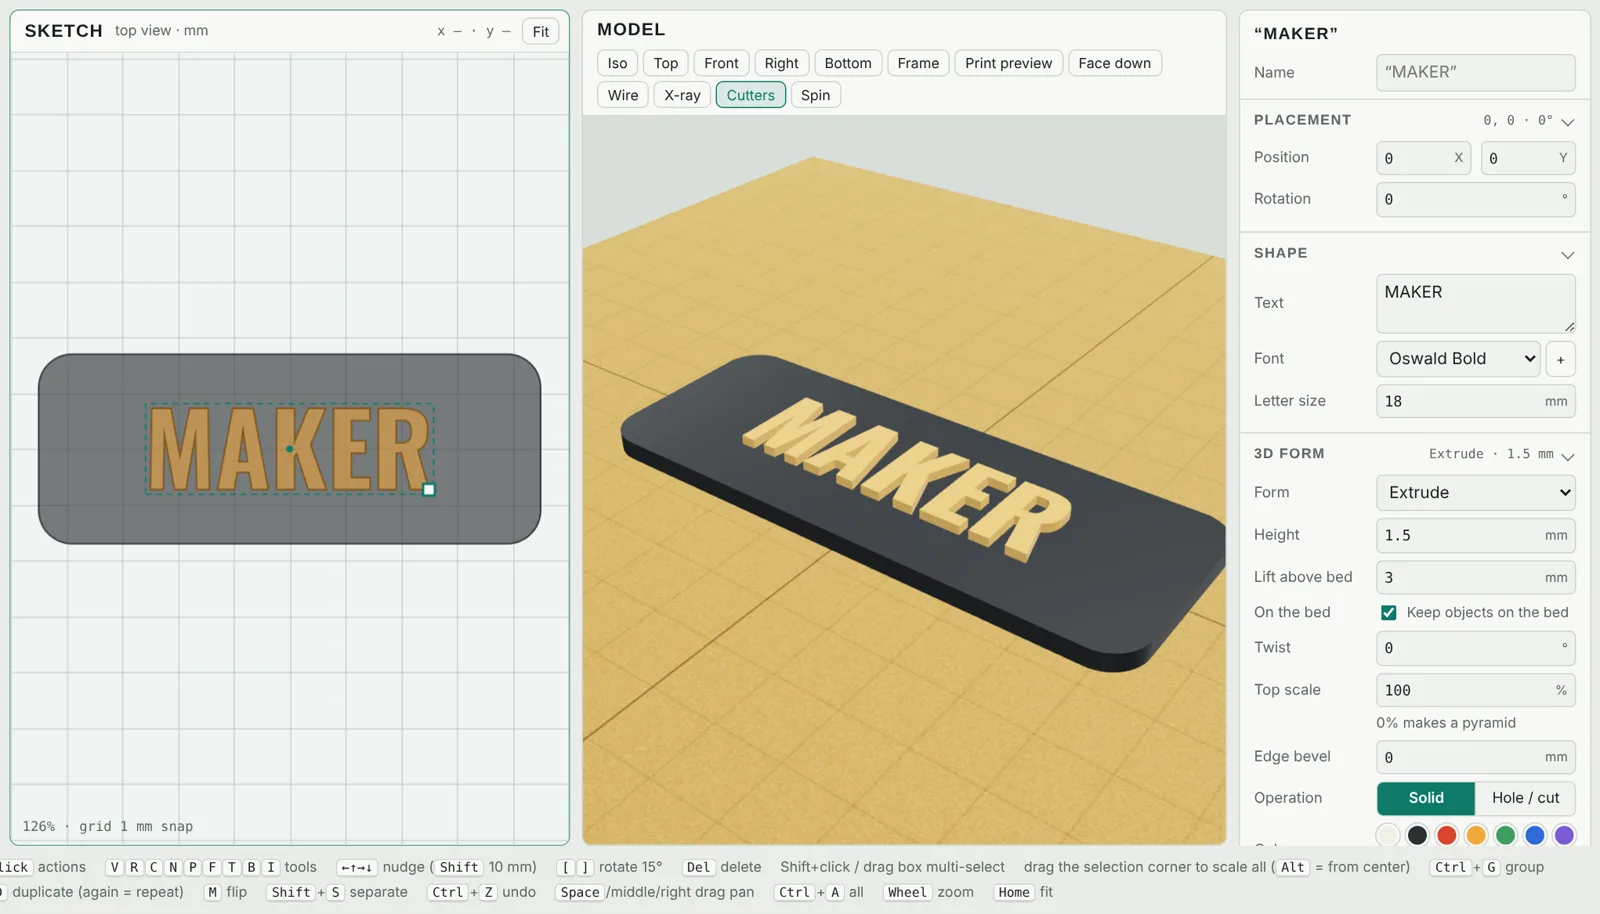Toggle X-ray display mode
This screenshot has width=1600, height=914.
coord(682,95)
